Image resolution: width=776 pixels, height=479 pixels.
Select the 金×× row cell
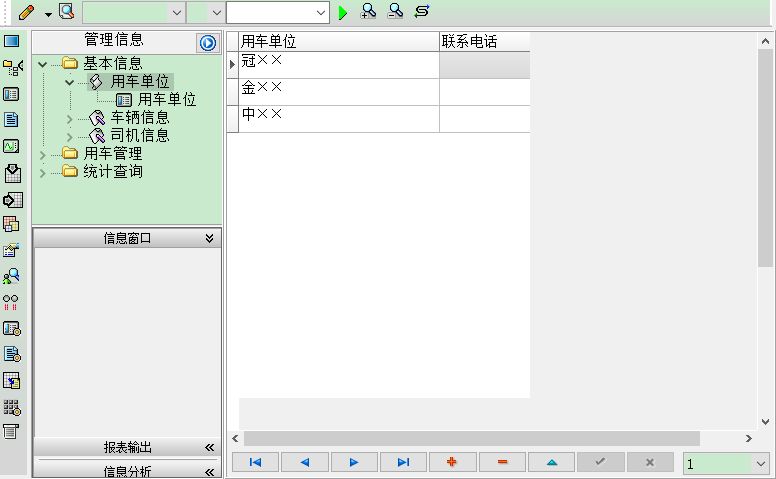click(339, 92)
